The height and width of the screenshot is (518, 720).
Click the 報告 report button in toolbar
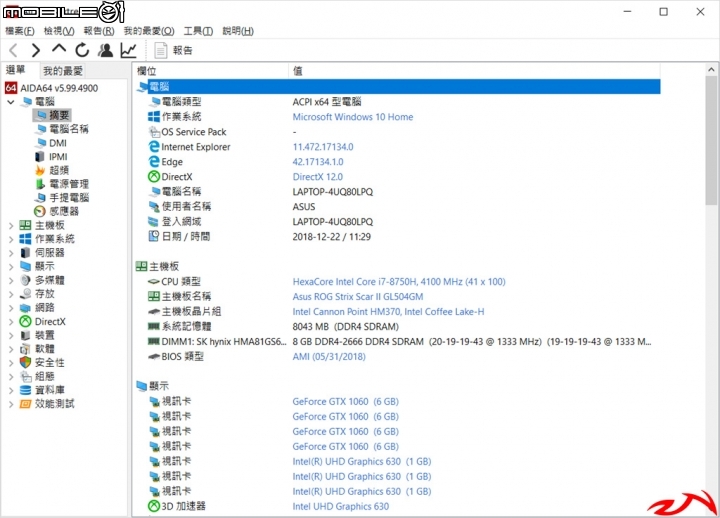[x=173, y=50]
